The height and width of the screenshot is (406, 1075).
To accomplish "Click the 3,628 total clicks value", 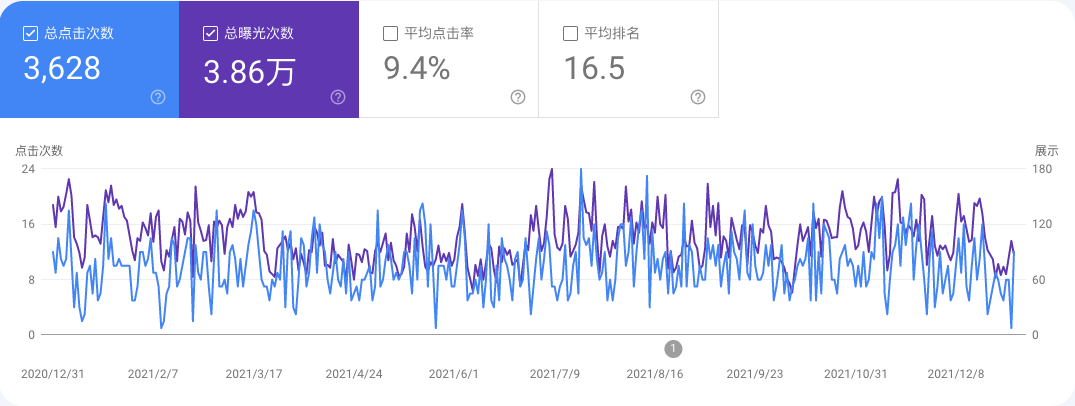I will pyautogui.click(x=62, y=68).
